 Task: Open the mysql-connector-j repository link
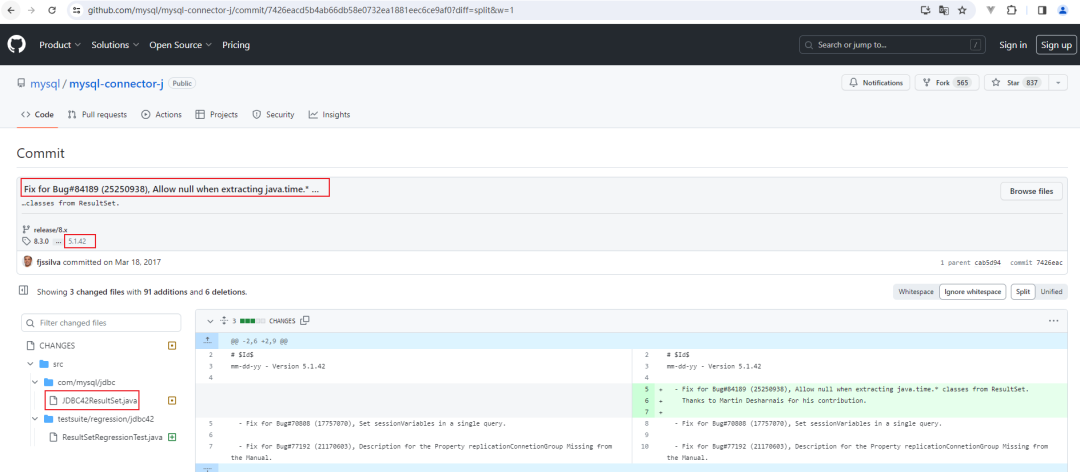tap(116, 83)
